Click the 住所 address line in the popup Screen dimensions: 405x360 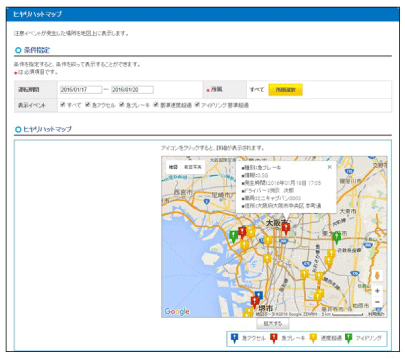pos(281,206)
